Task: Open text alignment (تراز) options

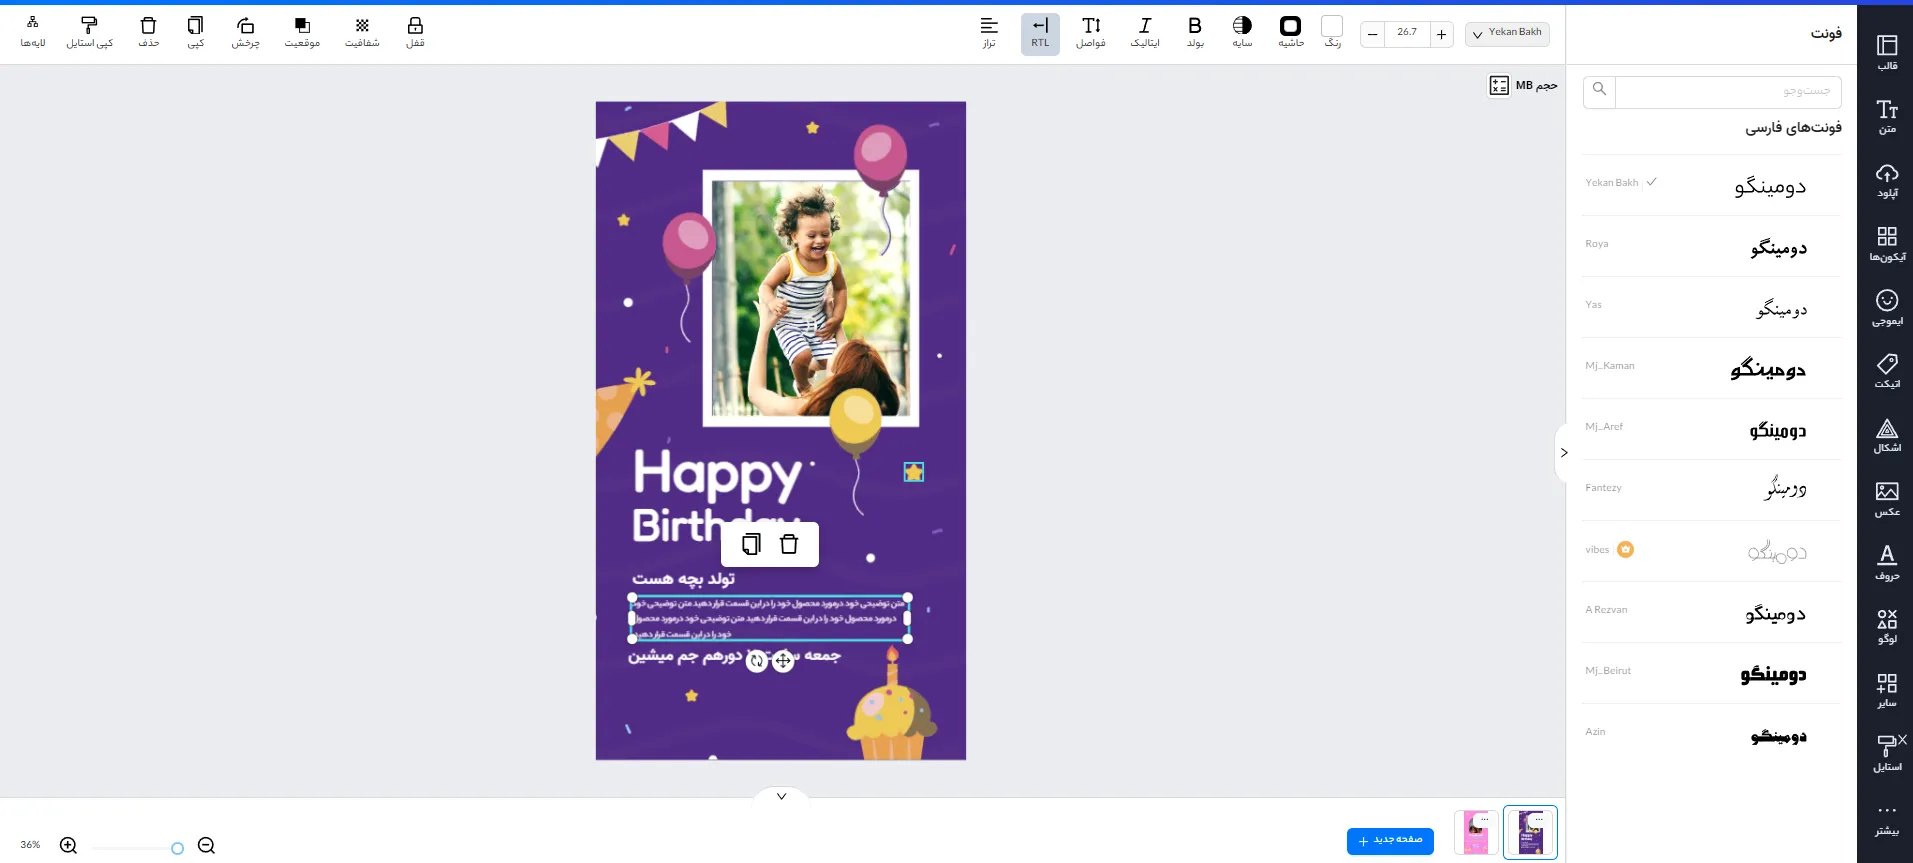Action: [x=989, y=32]
